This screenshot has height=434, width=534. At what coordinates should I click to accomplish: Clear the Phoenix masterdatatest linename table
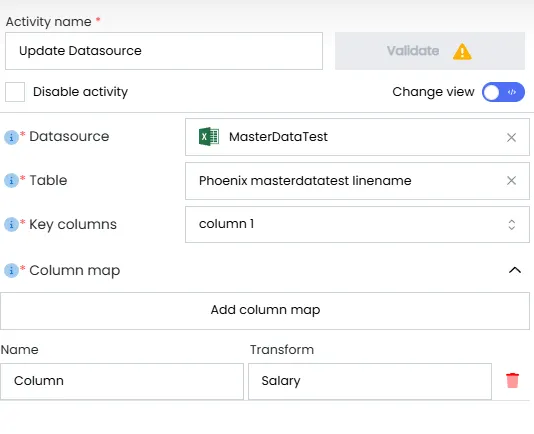511,181
